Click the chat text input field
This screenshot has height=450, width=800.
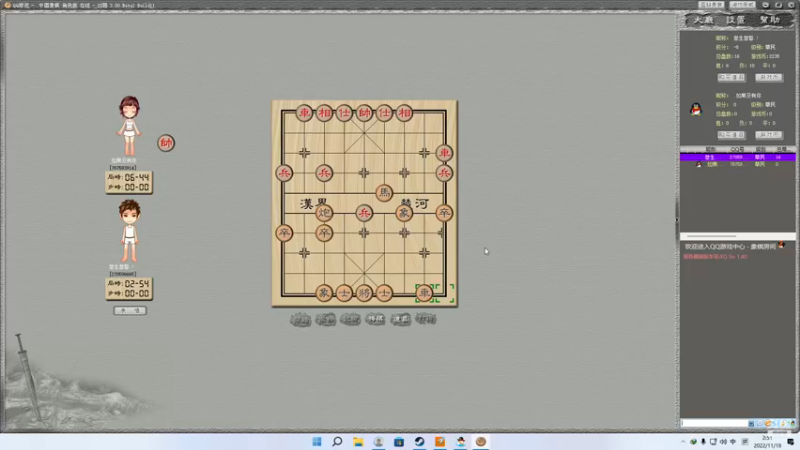click(x=714, y=423)
